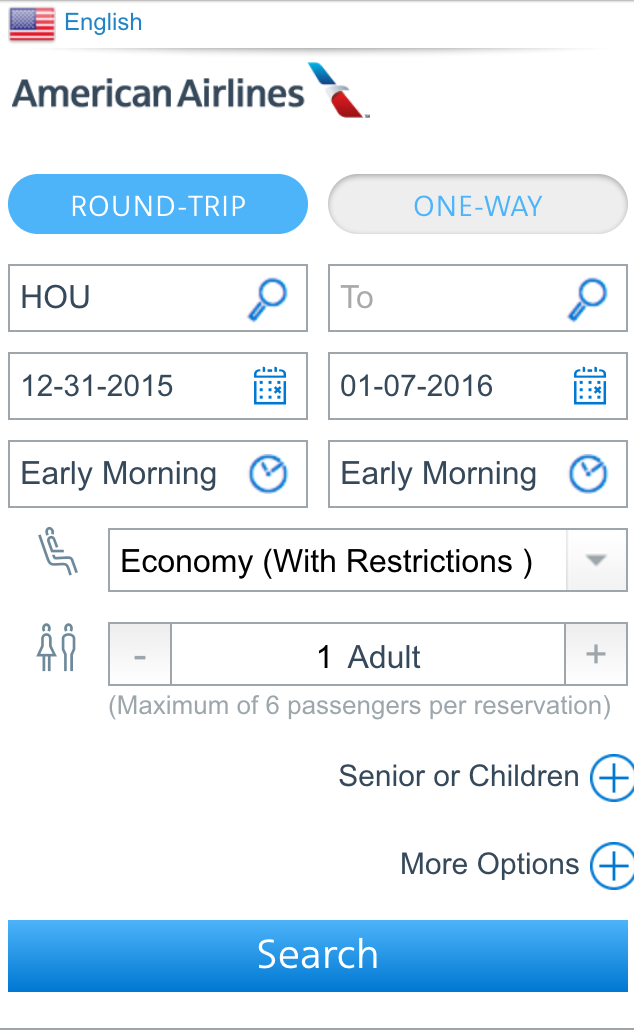Screen dimensions: 634x1030
Task: Click the return time clock icon
Action: 588,473
